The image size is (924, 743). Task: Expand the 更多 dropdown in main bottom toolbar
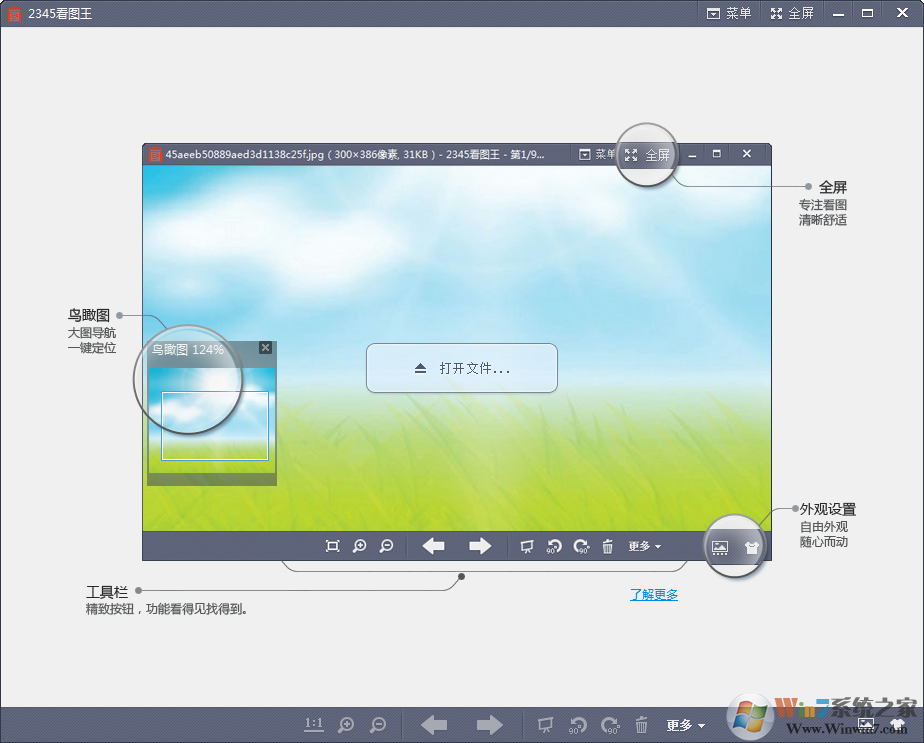point(686,726)
